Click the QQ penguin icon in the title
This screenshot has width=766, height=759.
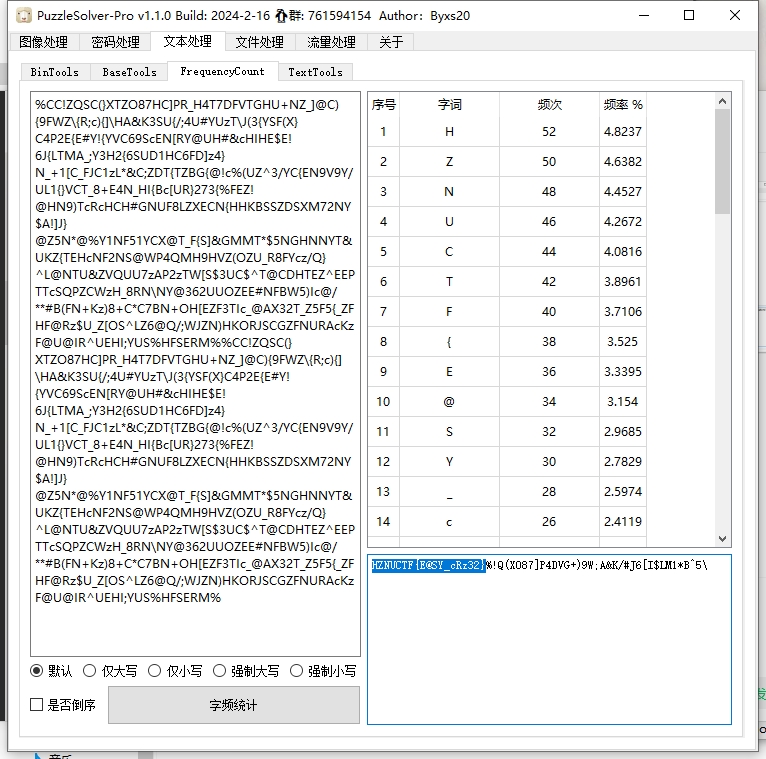pos(283,16)
